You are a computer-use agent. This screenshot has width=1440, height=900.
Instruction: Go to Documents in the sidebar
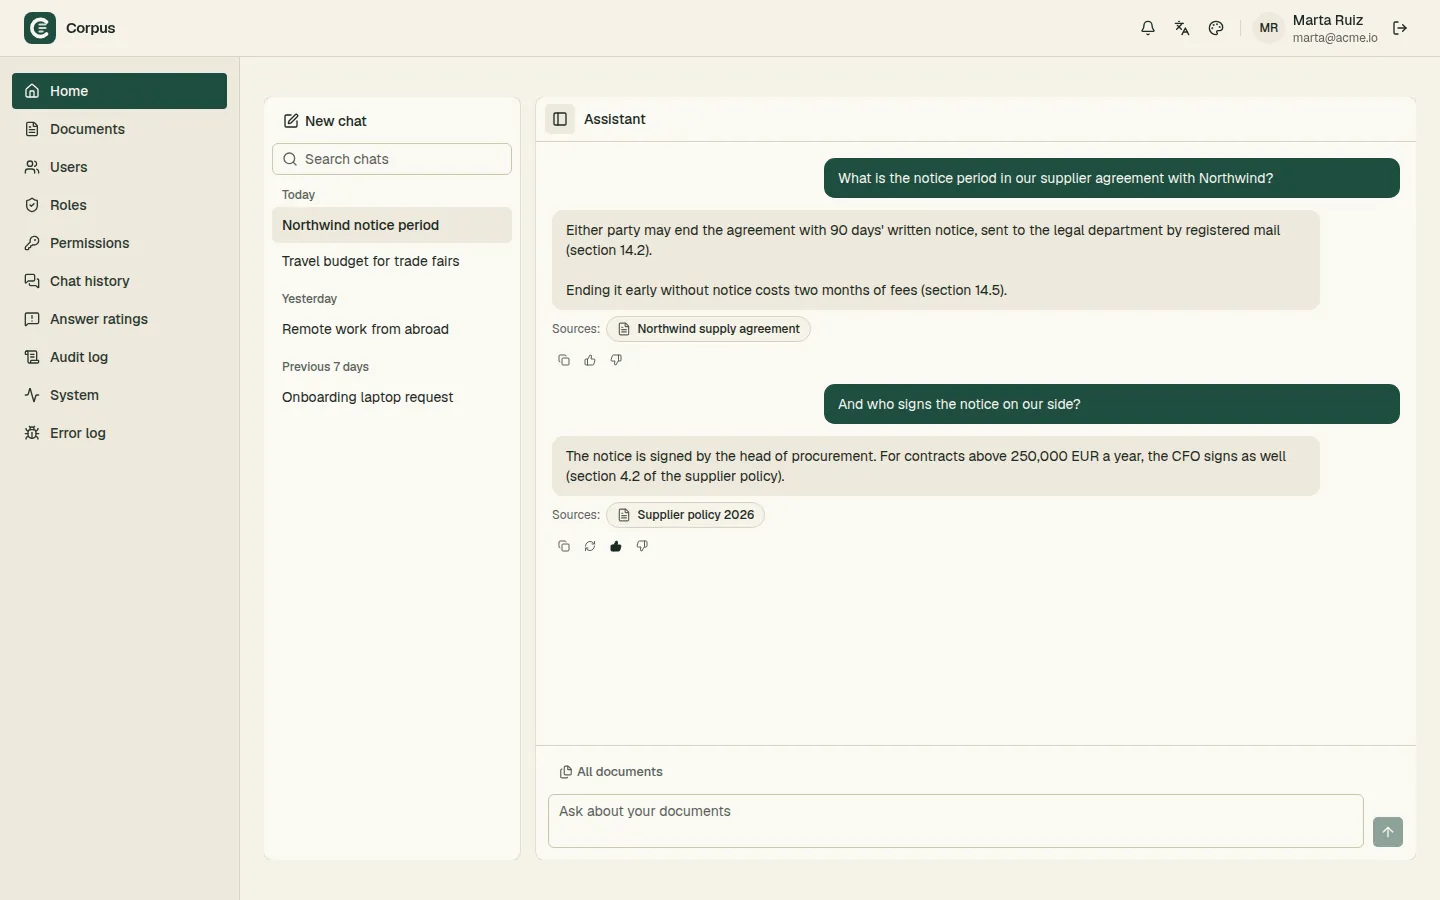click(119, 129)
